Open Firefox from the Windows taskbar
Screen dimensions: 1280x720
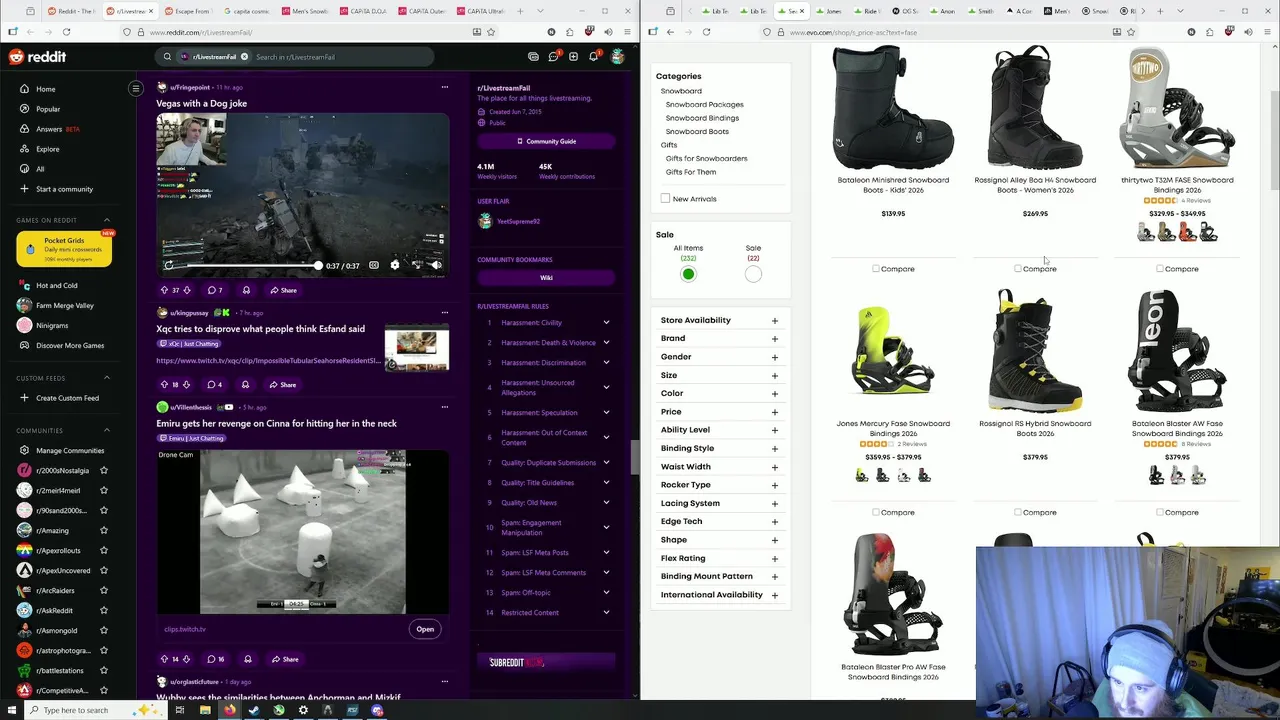[x=230, y=710]
